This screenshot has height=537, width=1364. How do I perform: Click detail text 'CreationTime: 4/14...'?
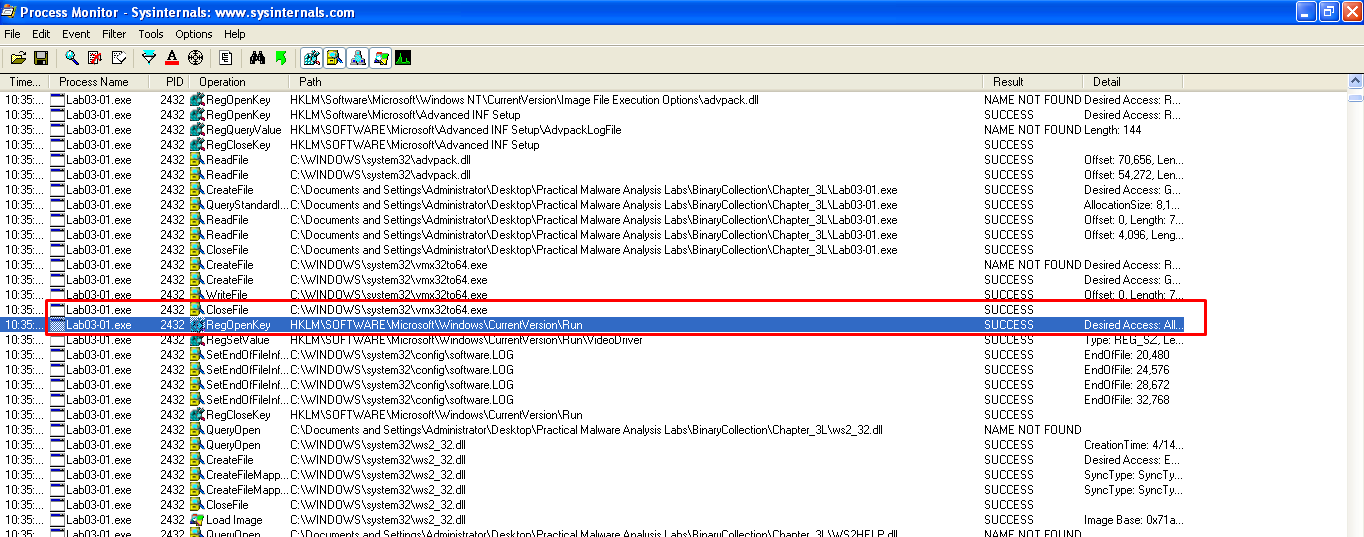tap(1133, 445)
